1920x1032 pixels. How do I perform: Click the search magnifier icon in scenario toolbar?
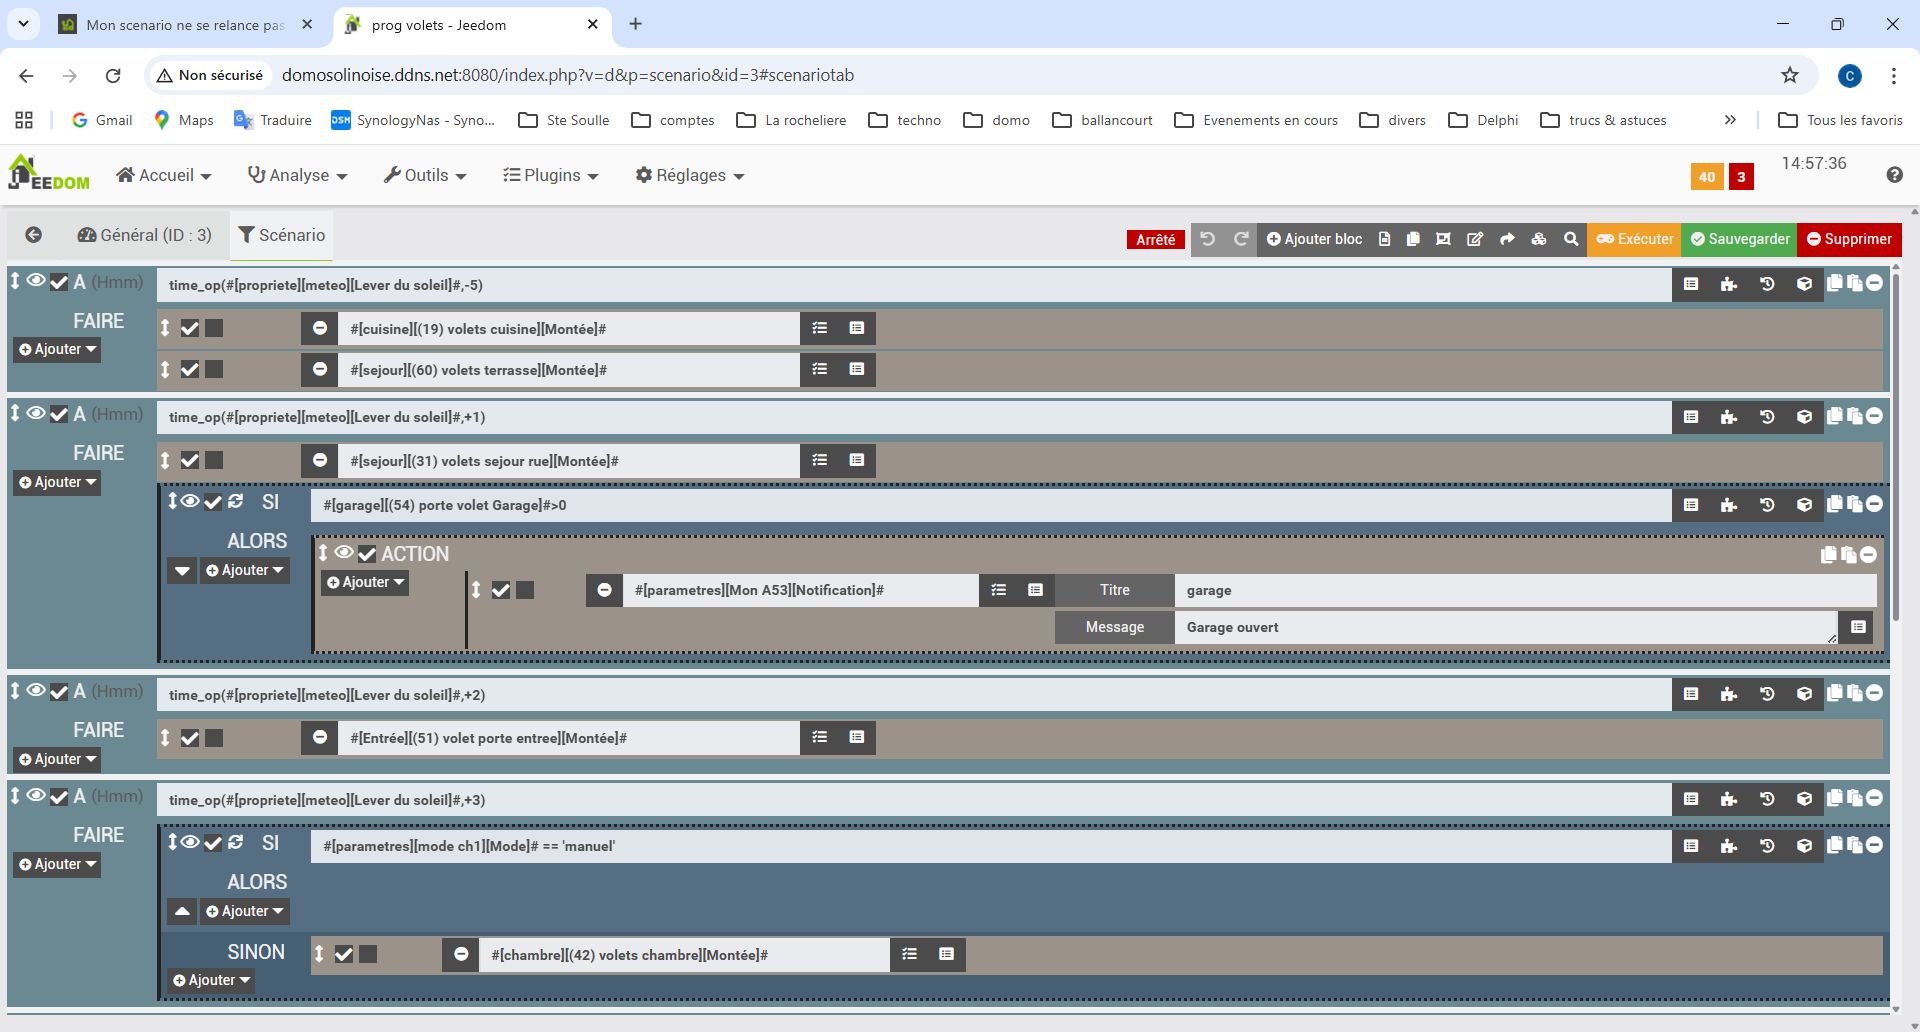click(x=1571, y=239)
